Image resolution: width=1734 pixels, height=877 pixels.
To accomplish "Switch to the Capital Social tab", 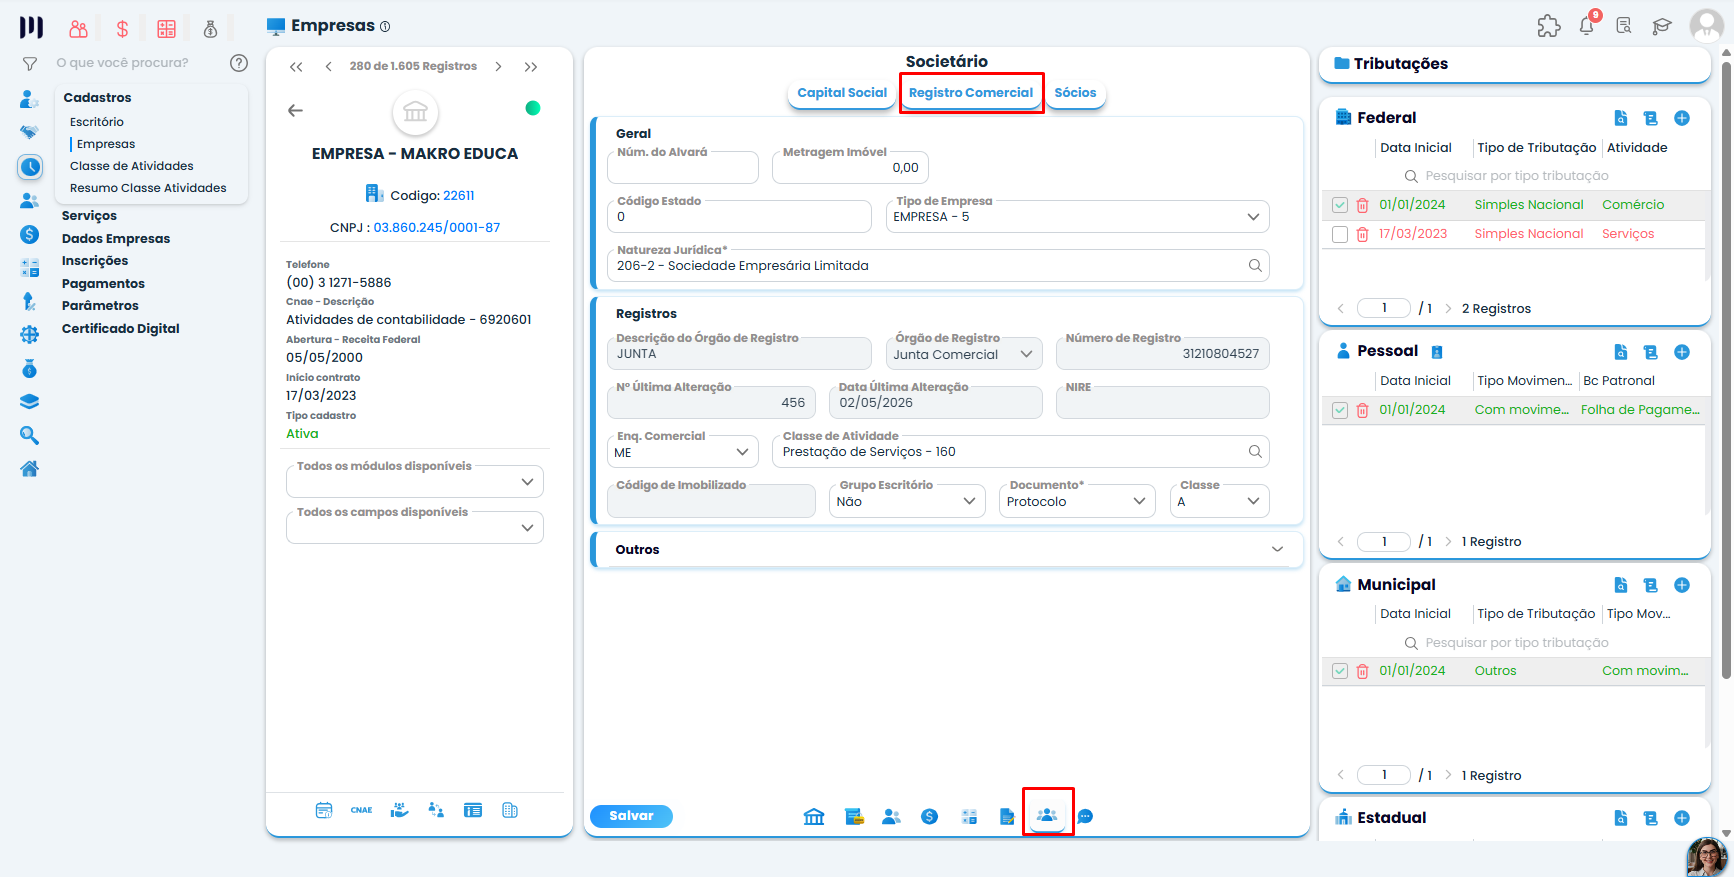I will coord(842,93).
